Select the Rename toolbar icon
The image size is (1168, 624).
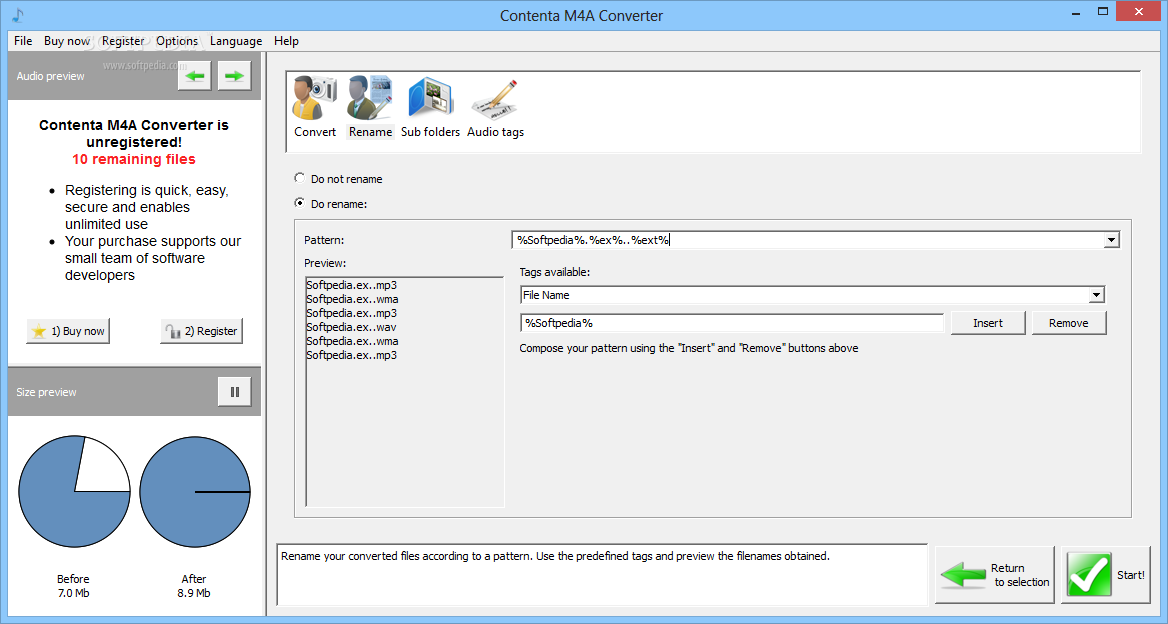pos(370,107)
